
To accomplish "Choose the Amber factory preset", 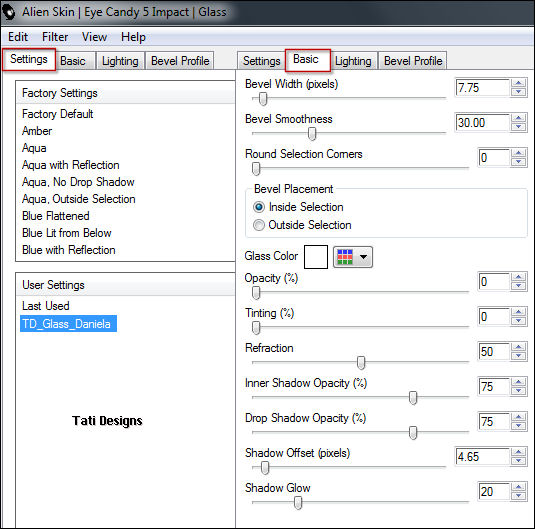I will pyautogui.click(x=37, y=131).
